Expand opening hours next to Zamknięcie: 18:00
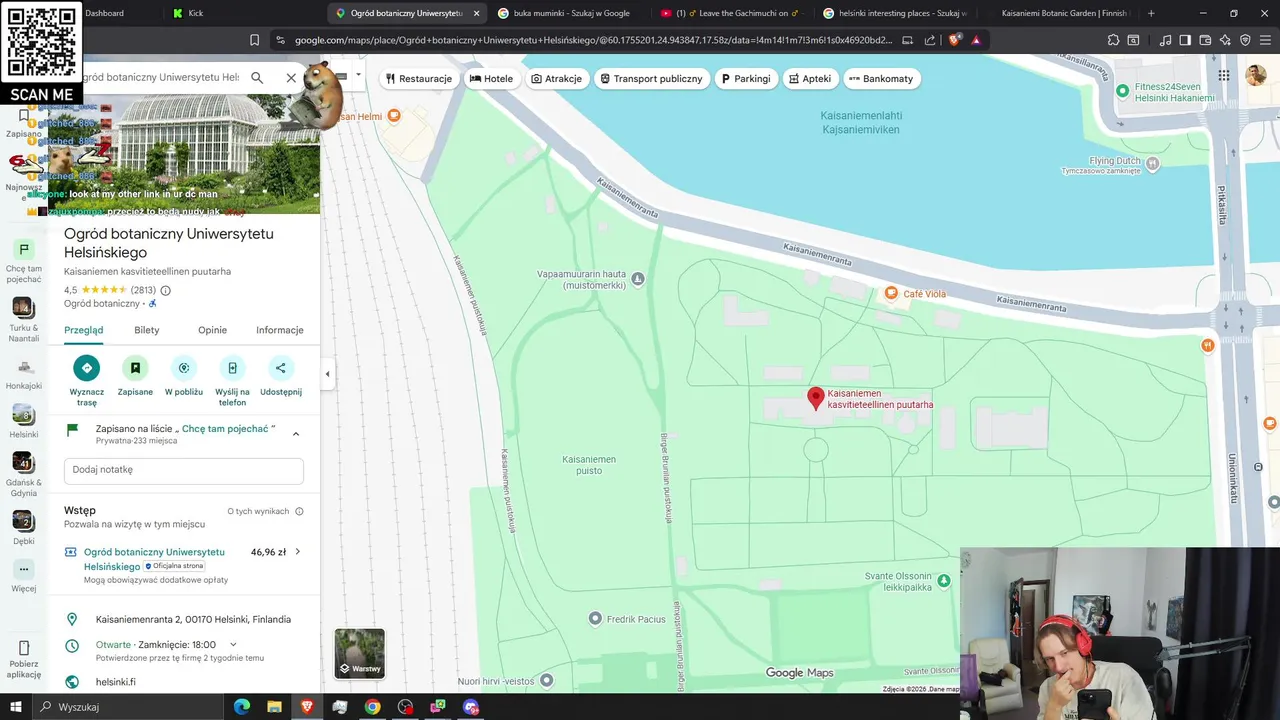Image resolution: width=1280 pixels, height=720 pixels. [x=233, y=645]
